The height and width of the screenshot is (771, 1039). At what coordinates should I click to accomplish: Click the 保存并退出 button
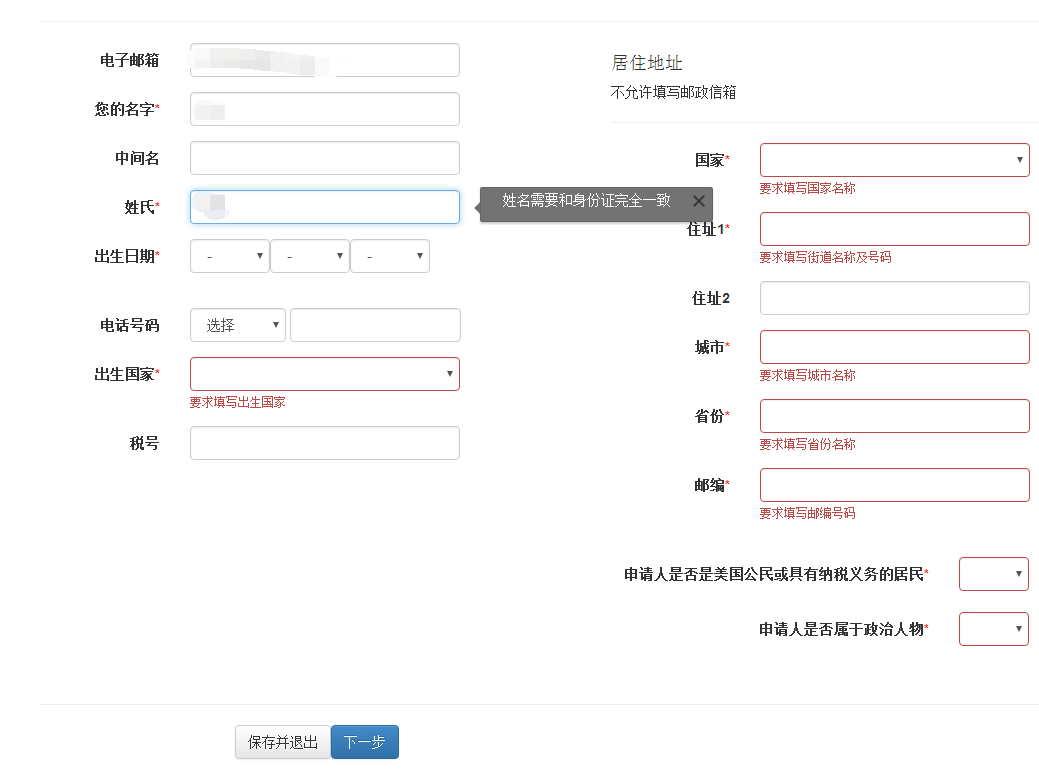click(x=283, y=742)
